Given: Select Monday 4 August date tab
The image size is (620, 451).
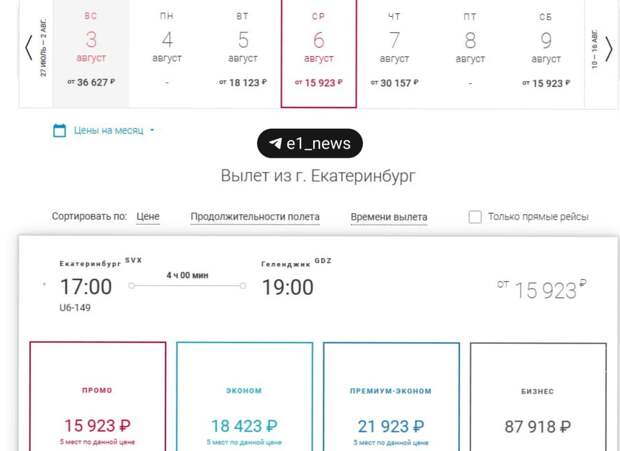Looking at the screenshot, I should click(167, 53).
